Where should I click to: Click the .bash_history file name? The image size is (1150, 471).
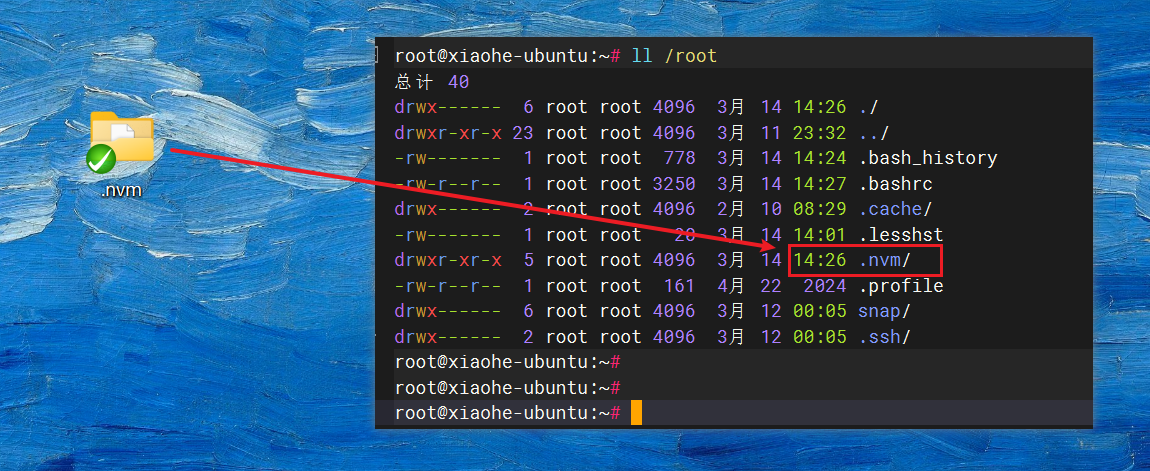coord(928,158)
